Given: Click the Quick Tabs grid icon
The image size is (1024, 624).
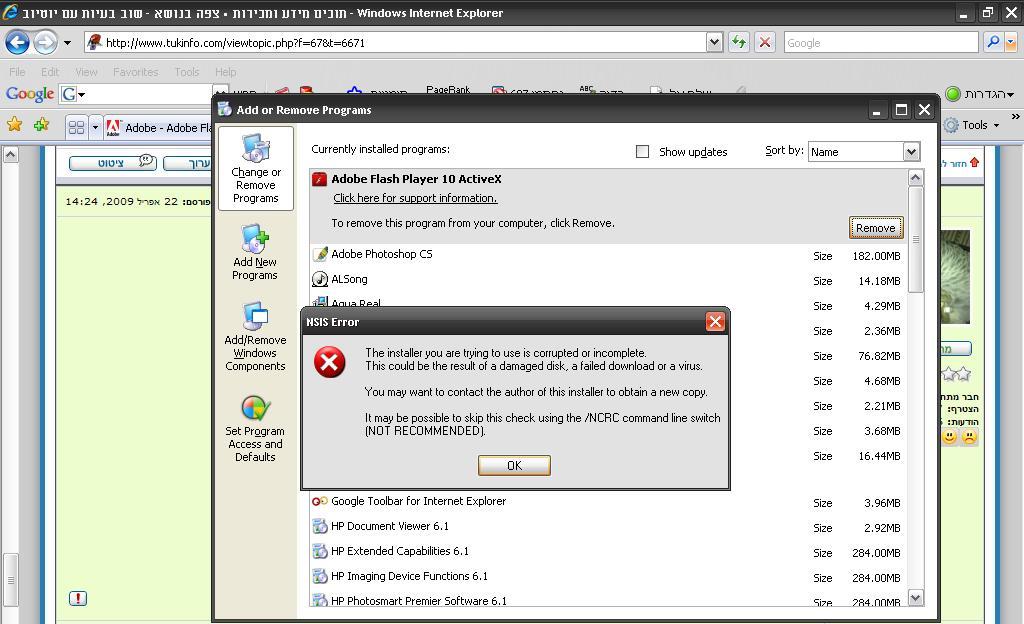Looking at the screenshot, I should (76, 127).
